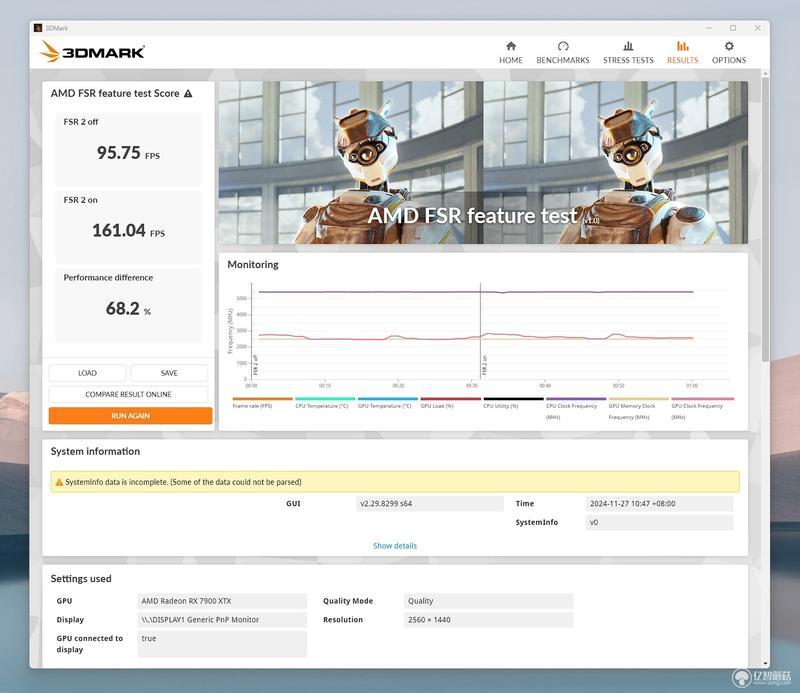Image resolution: width=800 pixels, height=693 pixels.
Task: Open the Home tab icon
Action: tap(511, 46)
